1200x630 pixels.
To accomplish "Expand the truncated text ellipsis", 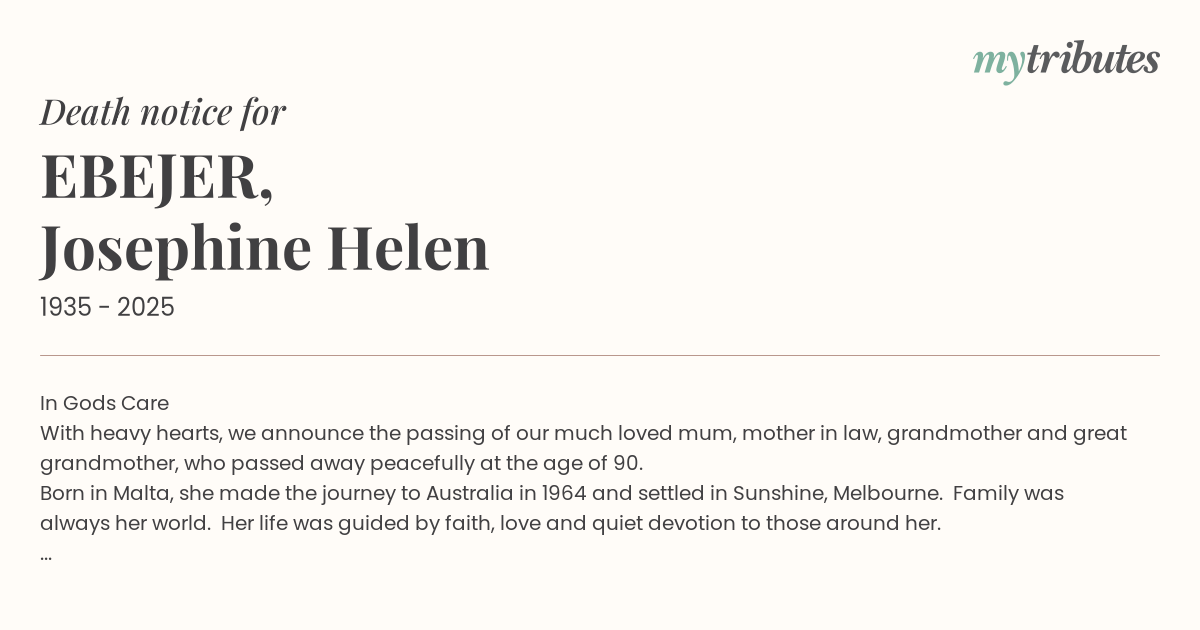I will pyautogui.click(x=46, y=555).
